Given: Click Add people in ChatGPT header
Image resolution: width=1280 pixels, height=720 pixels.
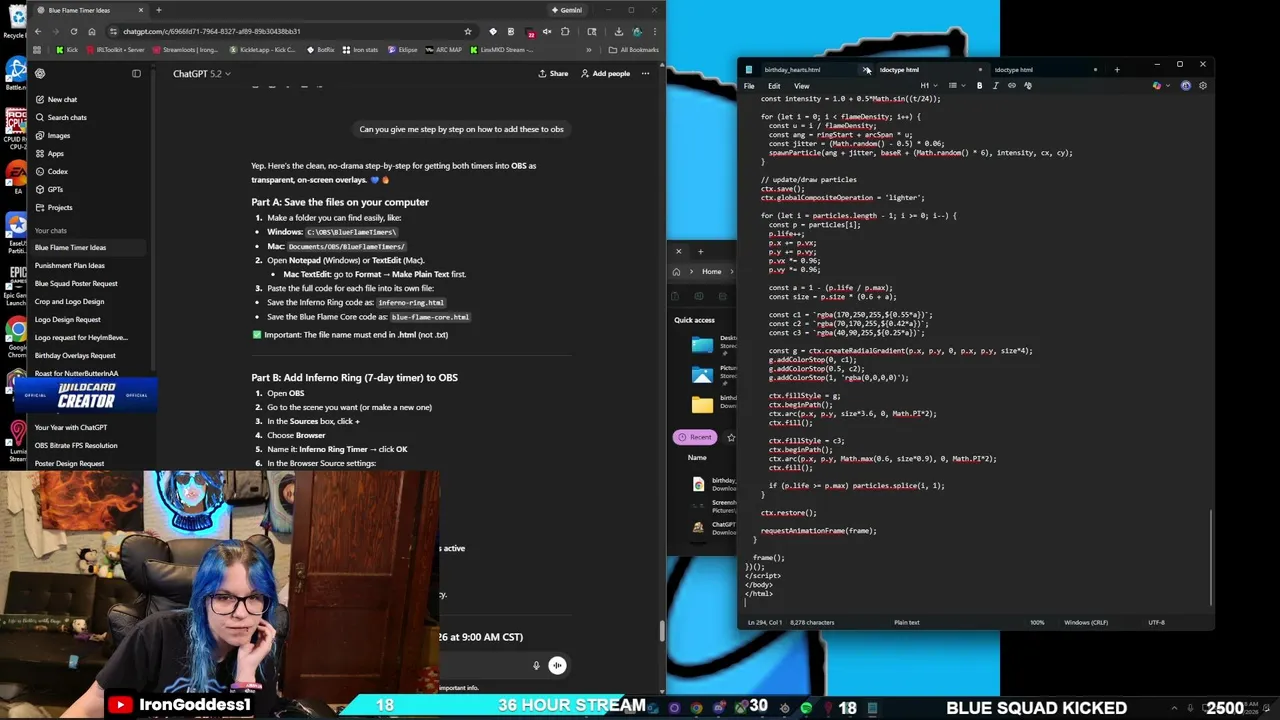Looking at the screenshot, I should [x=605, y=73].
